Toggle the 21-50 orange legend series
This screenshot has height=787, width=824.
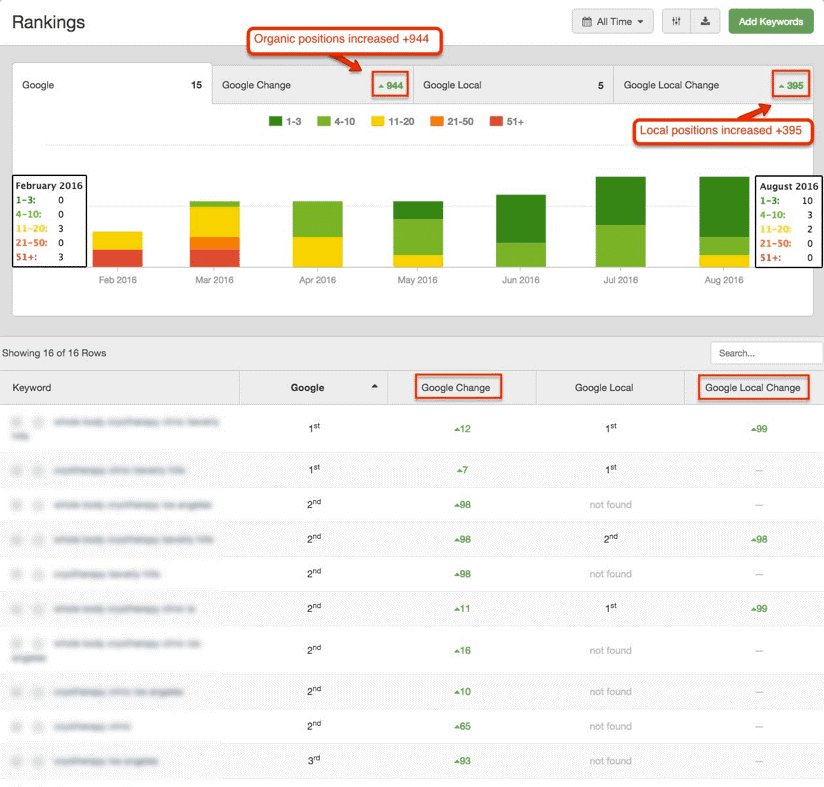437,121
